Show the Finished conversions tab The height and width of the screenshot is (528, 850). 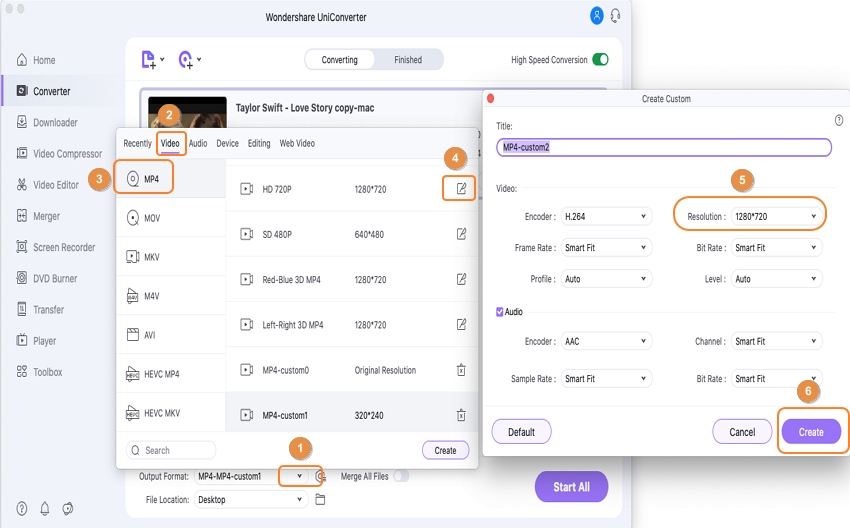tap(408, 60)
